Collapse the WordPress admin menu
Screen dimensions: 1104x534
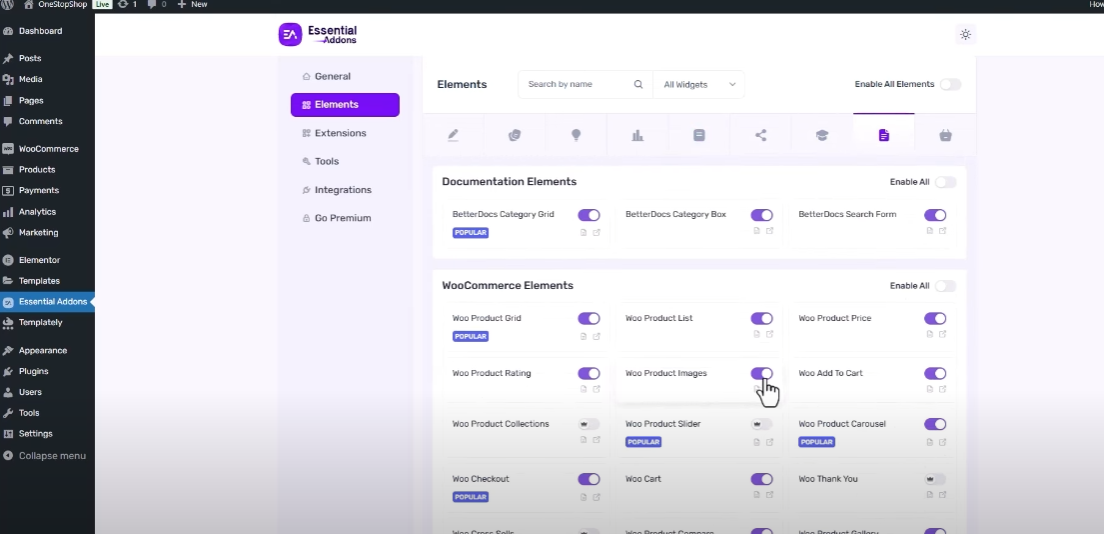[x=51, y=456]
